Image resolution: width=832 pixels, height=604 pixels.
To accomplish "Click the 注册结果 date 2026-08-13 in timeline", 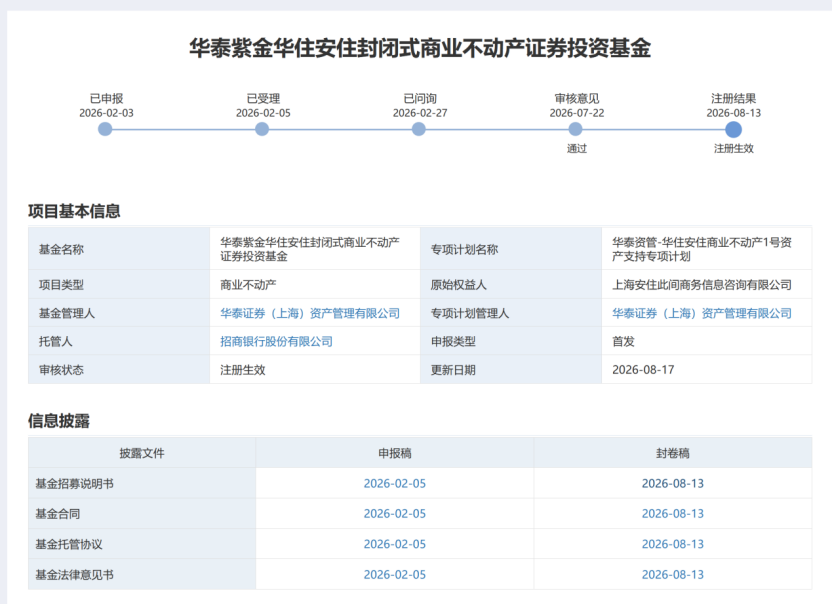I will (733, 113).
